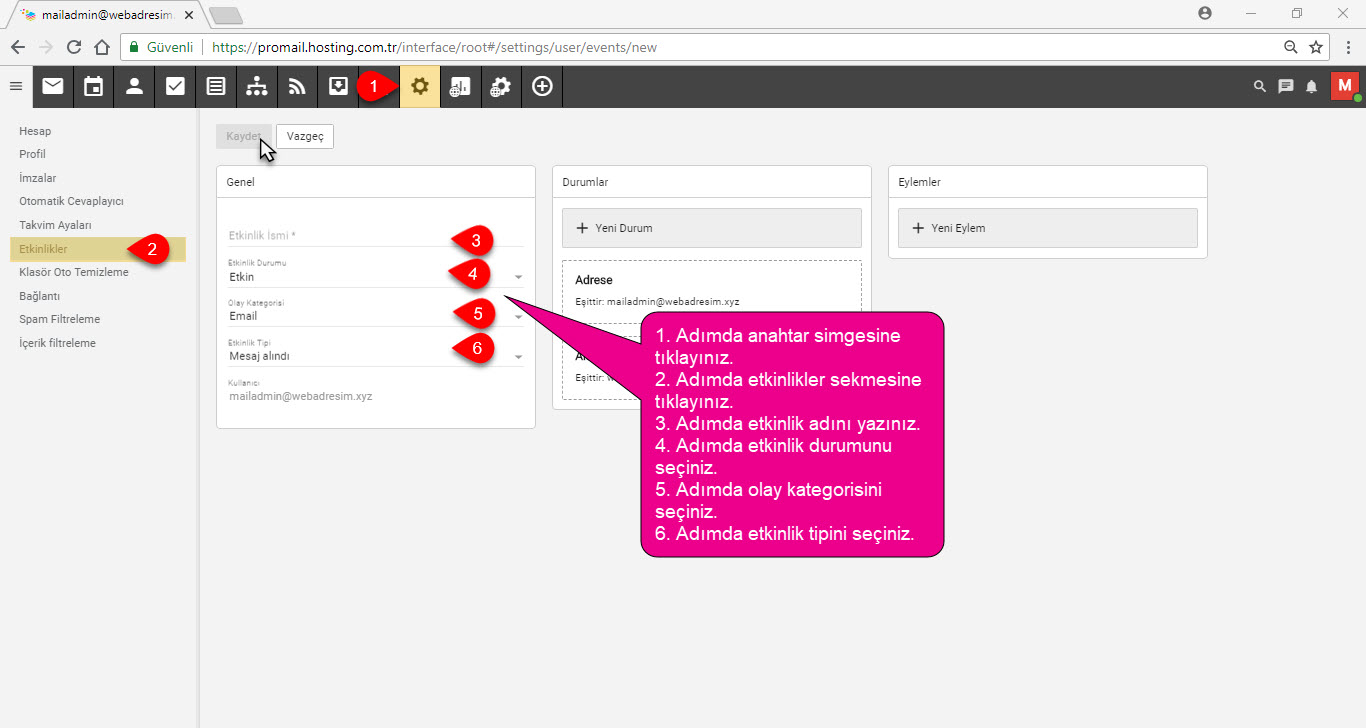Open the notes document icon

point(216,87)
